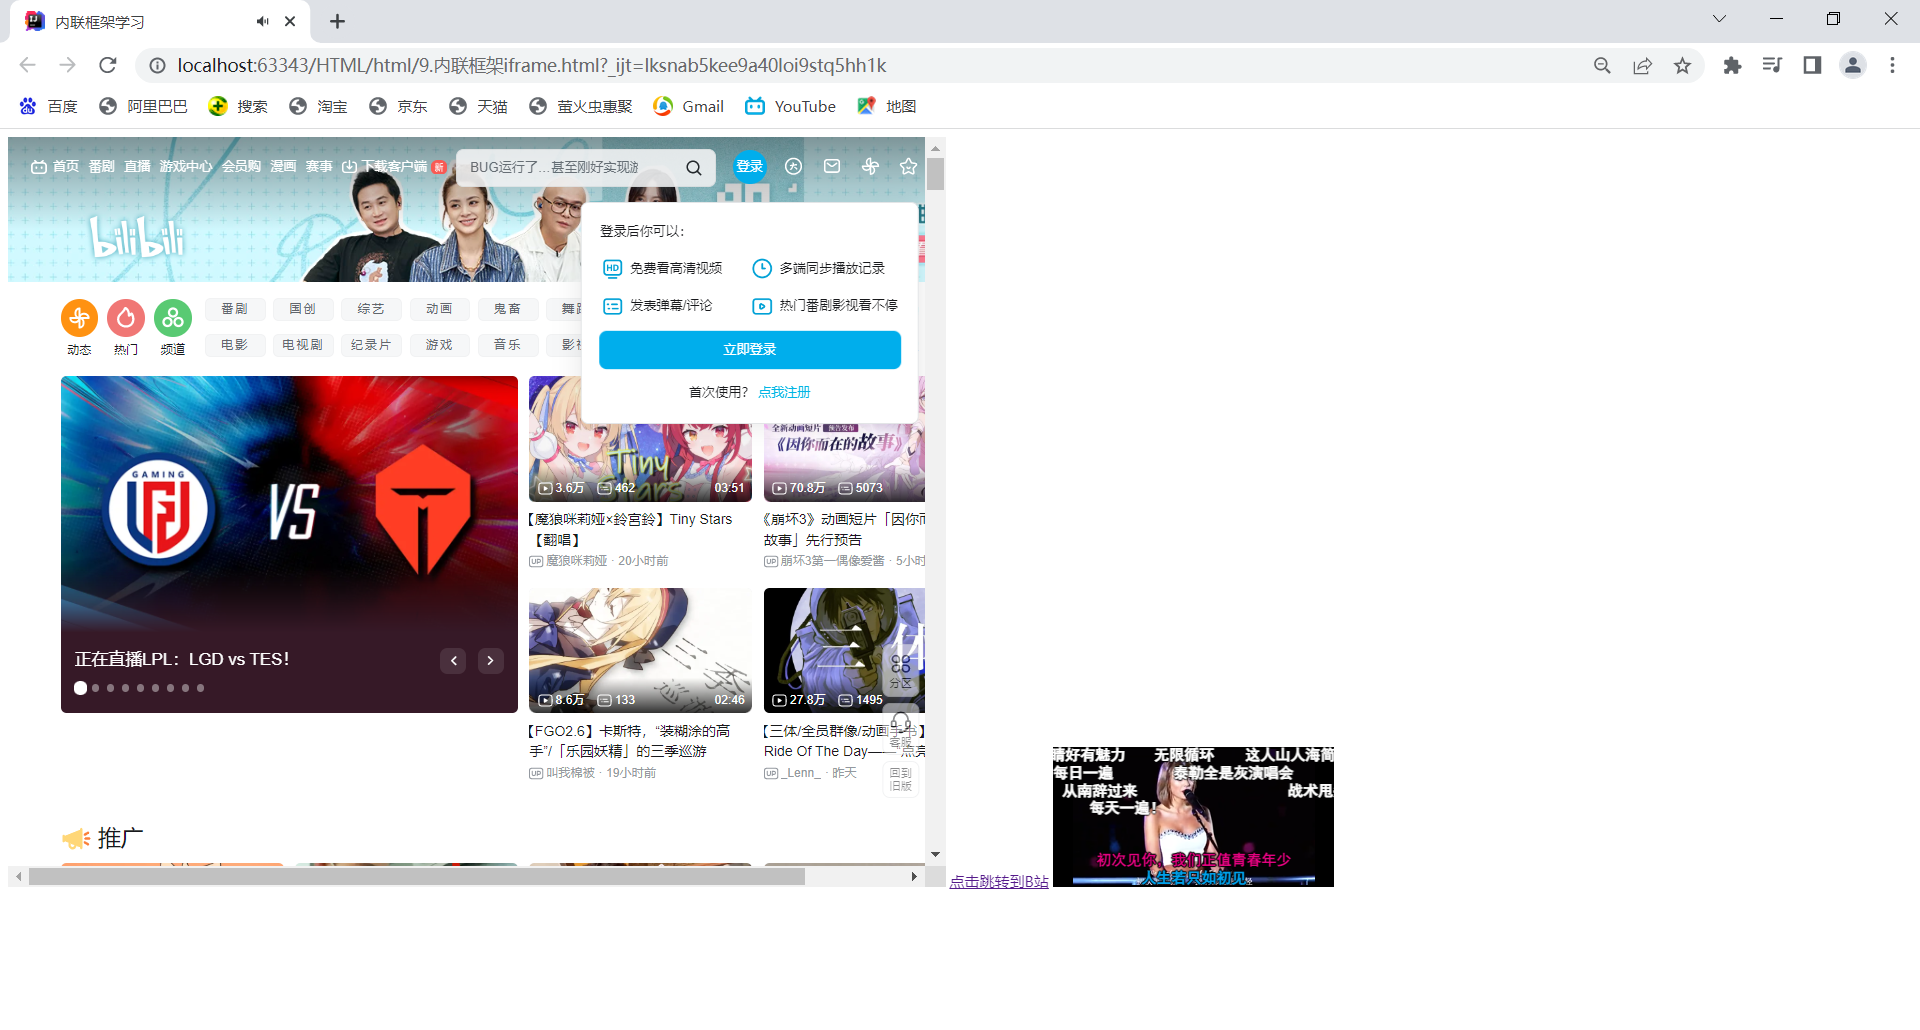Click the green 频道 channel icon
The width and height of the screenshot is (1920, 1030).
point(173,318)
